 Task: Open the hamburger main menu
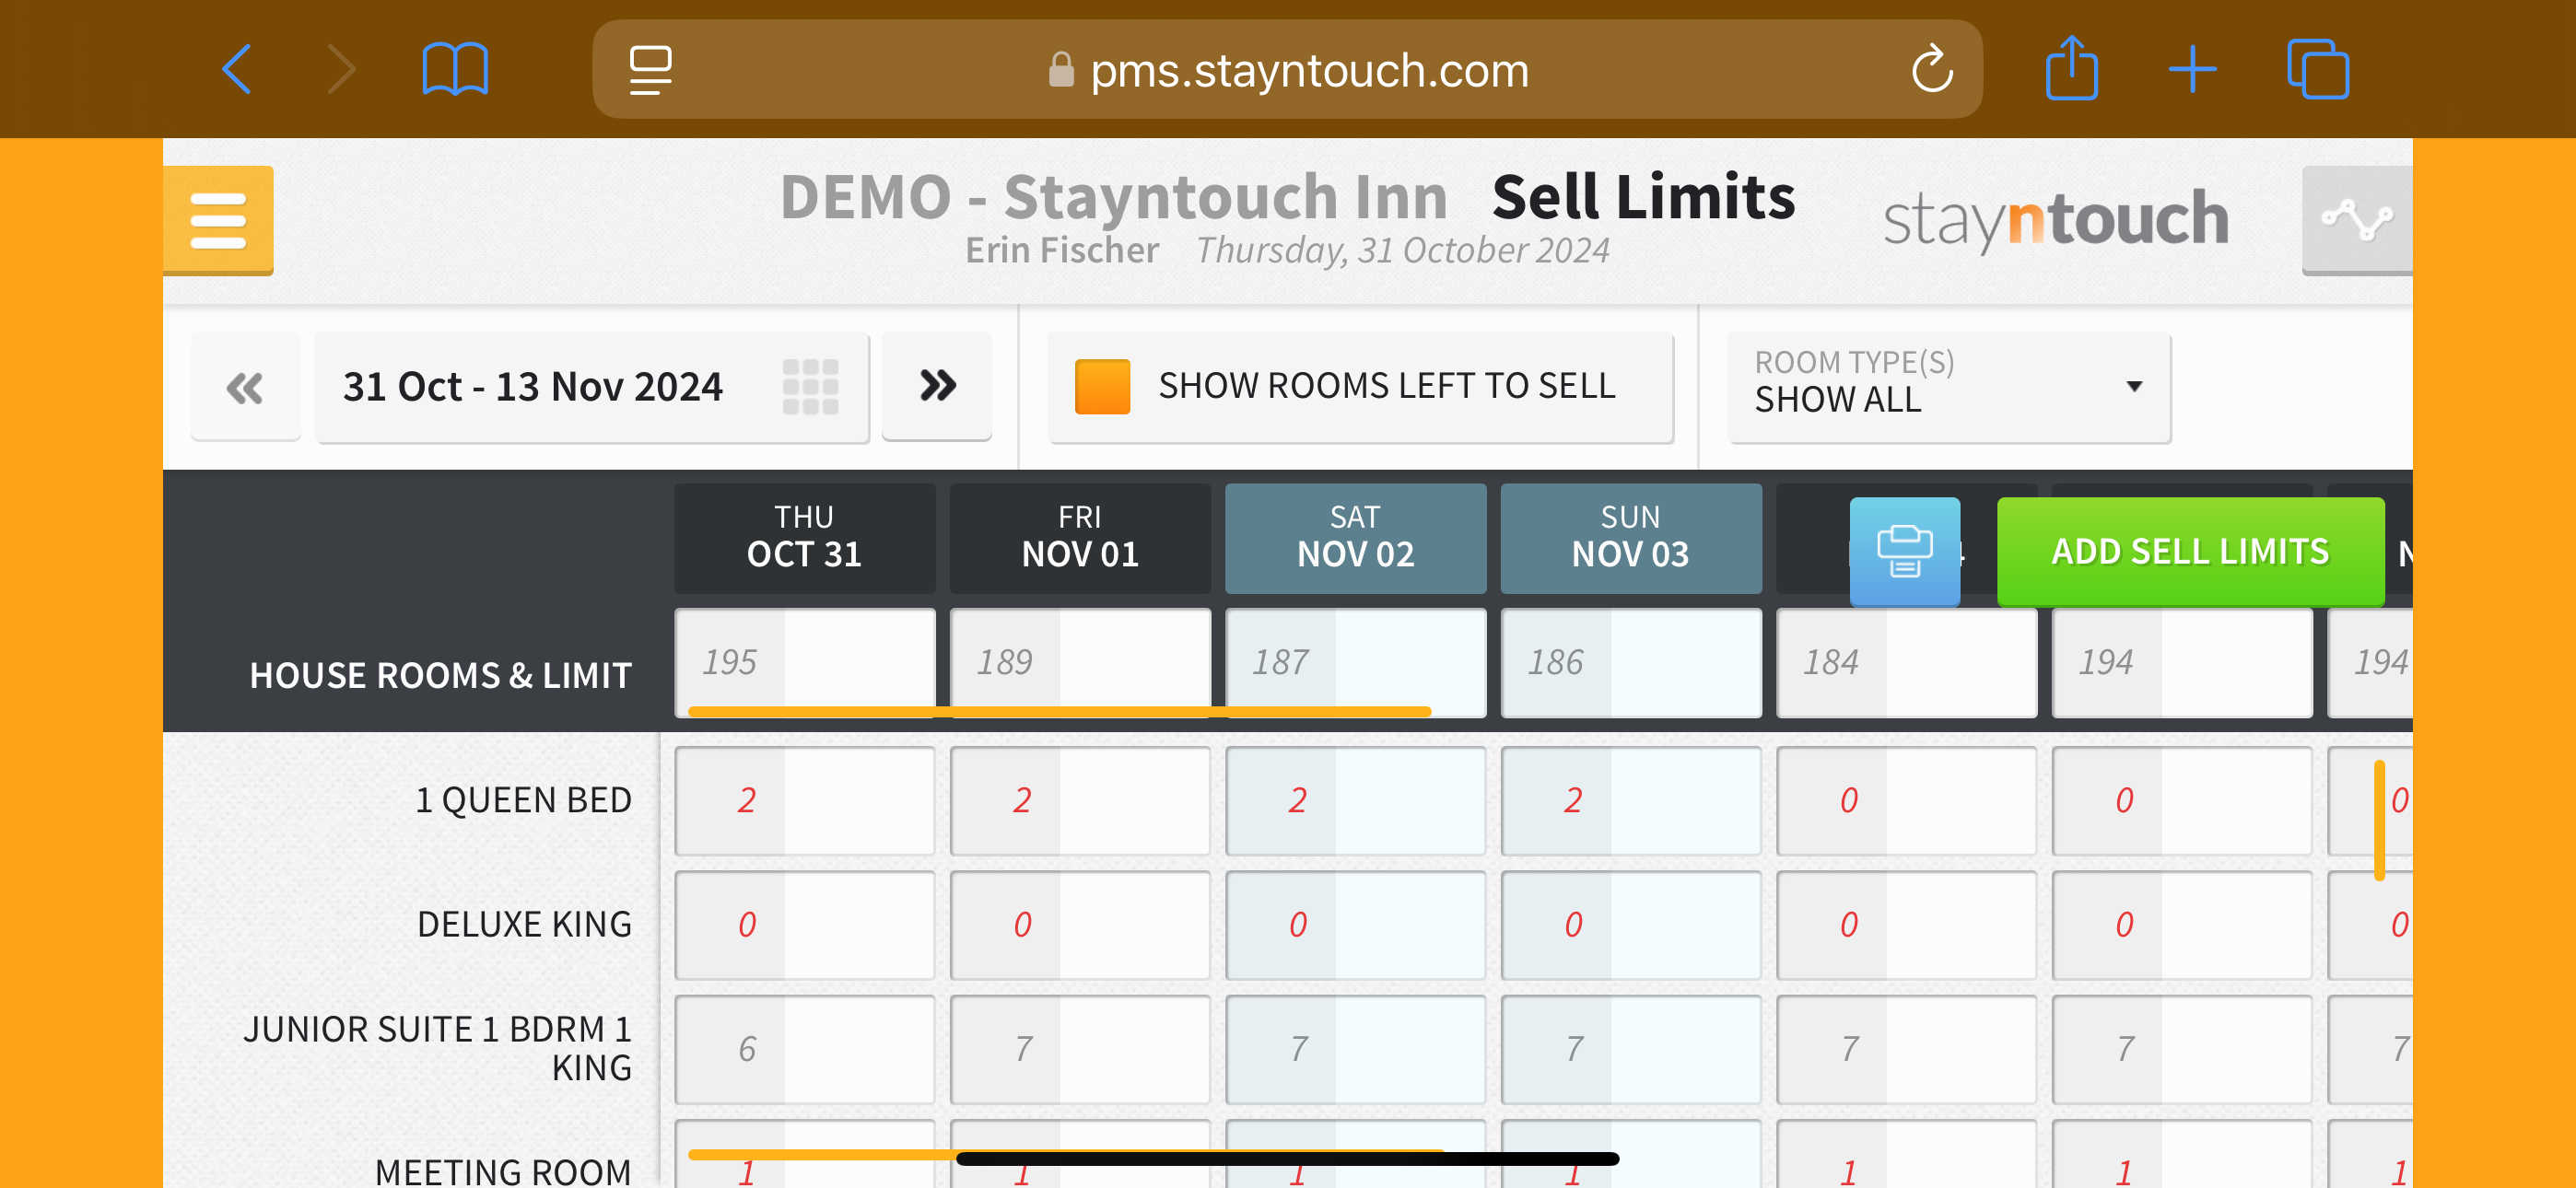(x=218, y=219)
